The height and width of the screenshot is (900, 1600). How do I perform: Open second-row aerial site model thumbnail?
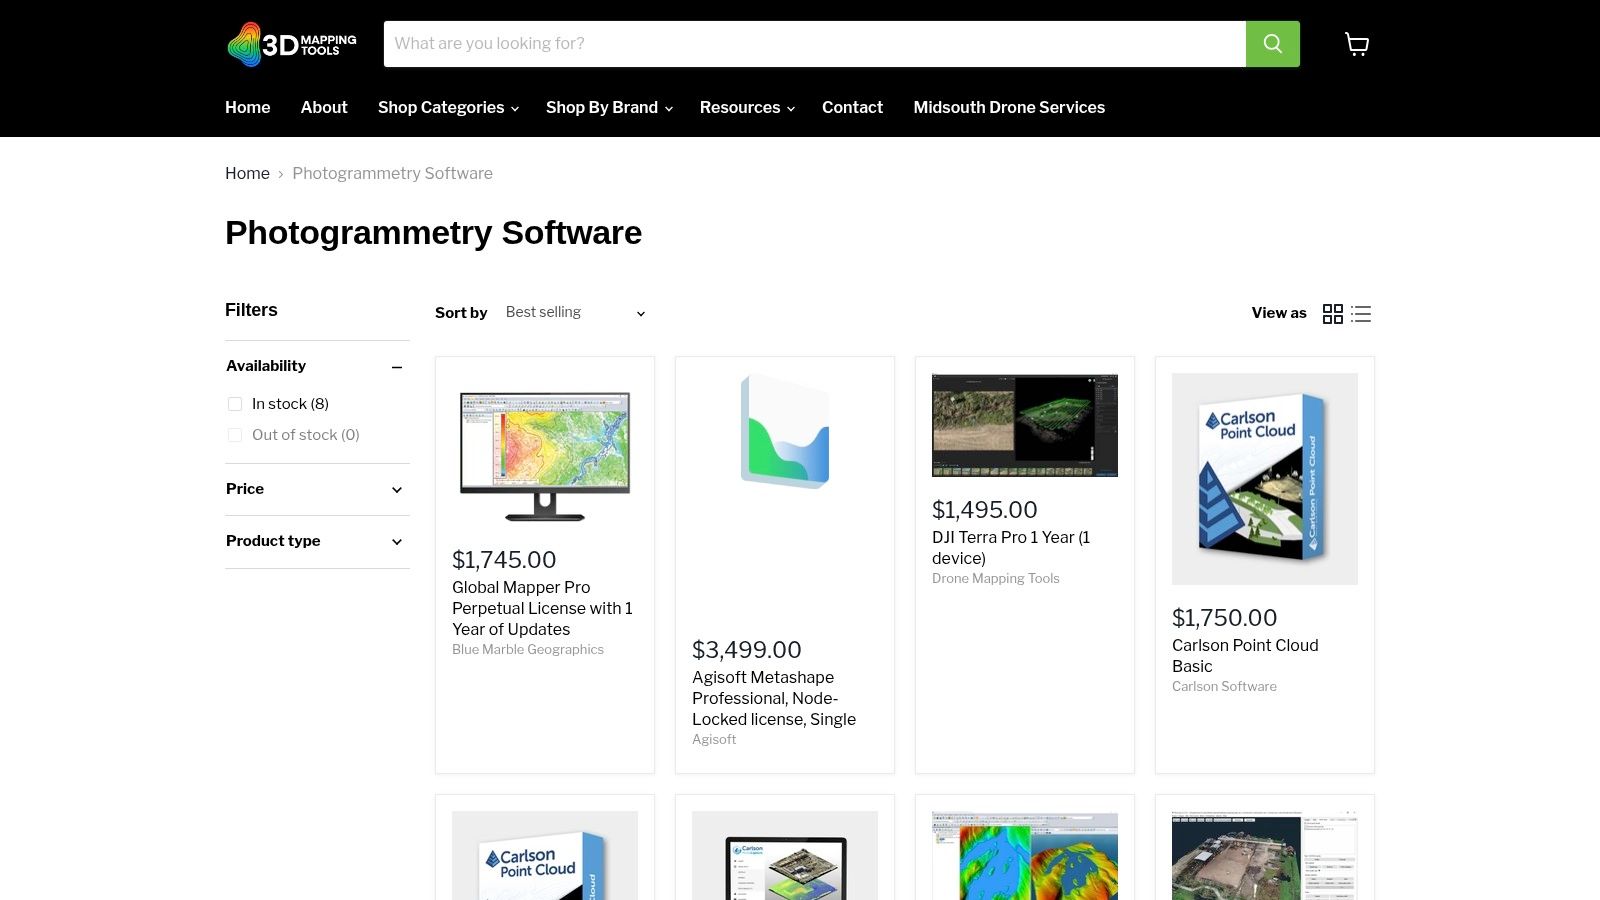coord(1265,856)
